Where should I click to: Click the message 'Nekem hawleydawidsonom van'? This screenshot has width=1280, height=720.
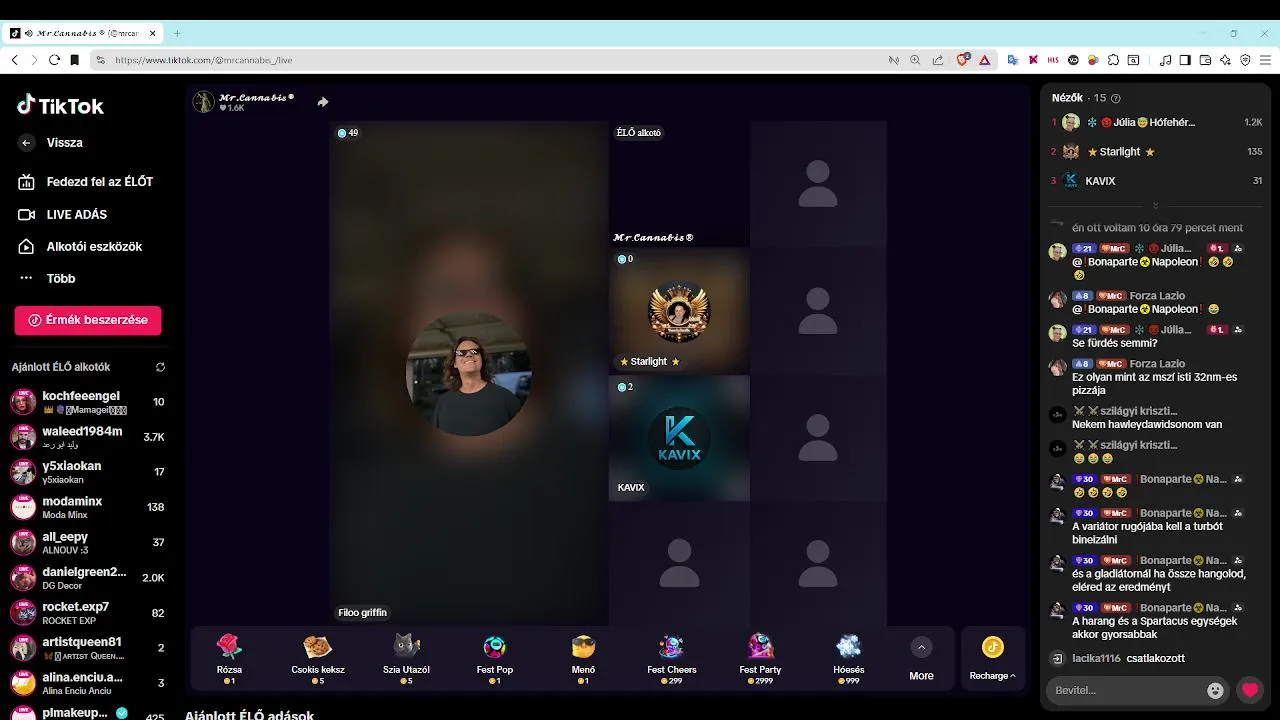[1146, 424]
